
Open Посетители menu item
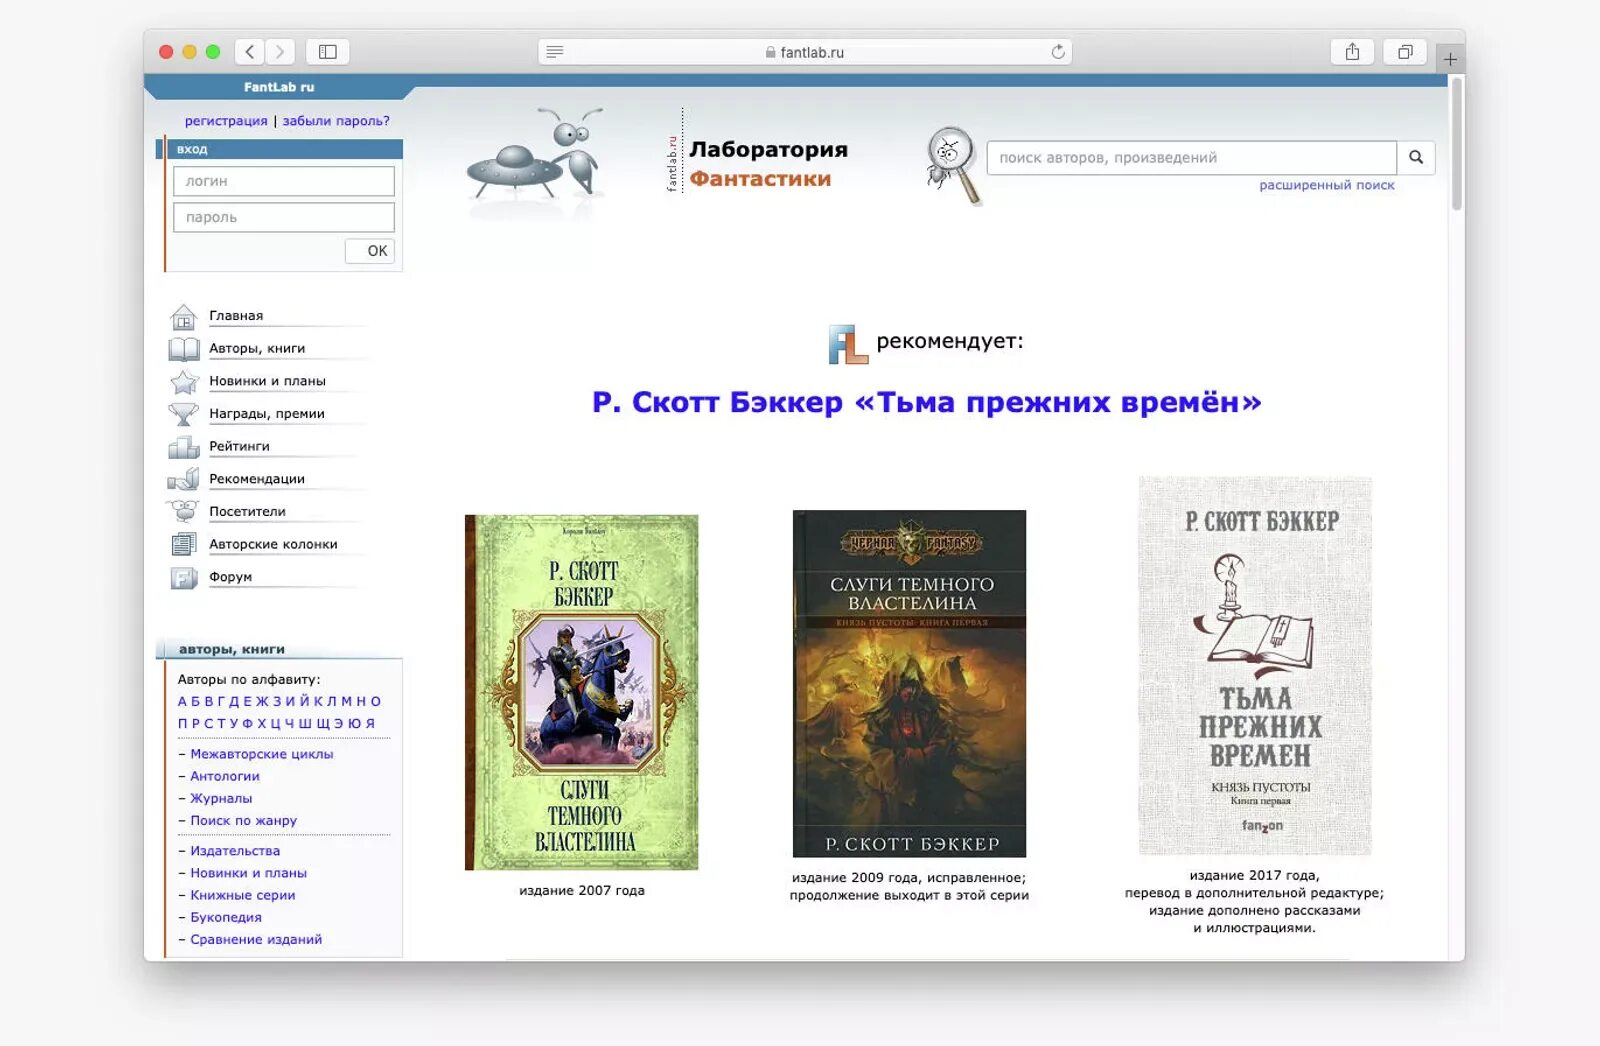(247, 512)
